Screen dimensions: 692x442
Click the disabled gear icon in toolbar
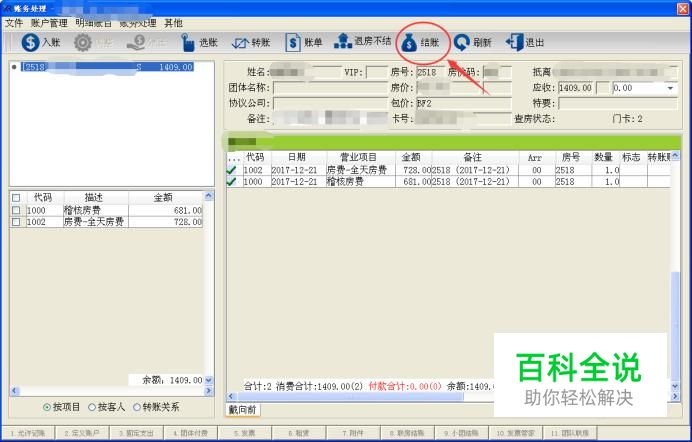(x=83, y=43)
